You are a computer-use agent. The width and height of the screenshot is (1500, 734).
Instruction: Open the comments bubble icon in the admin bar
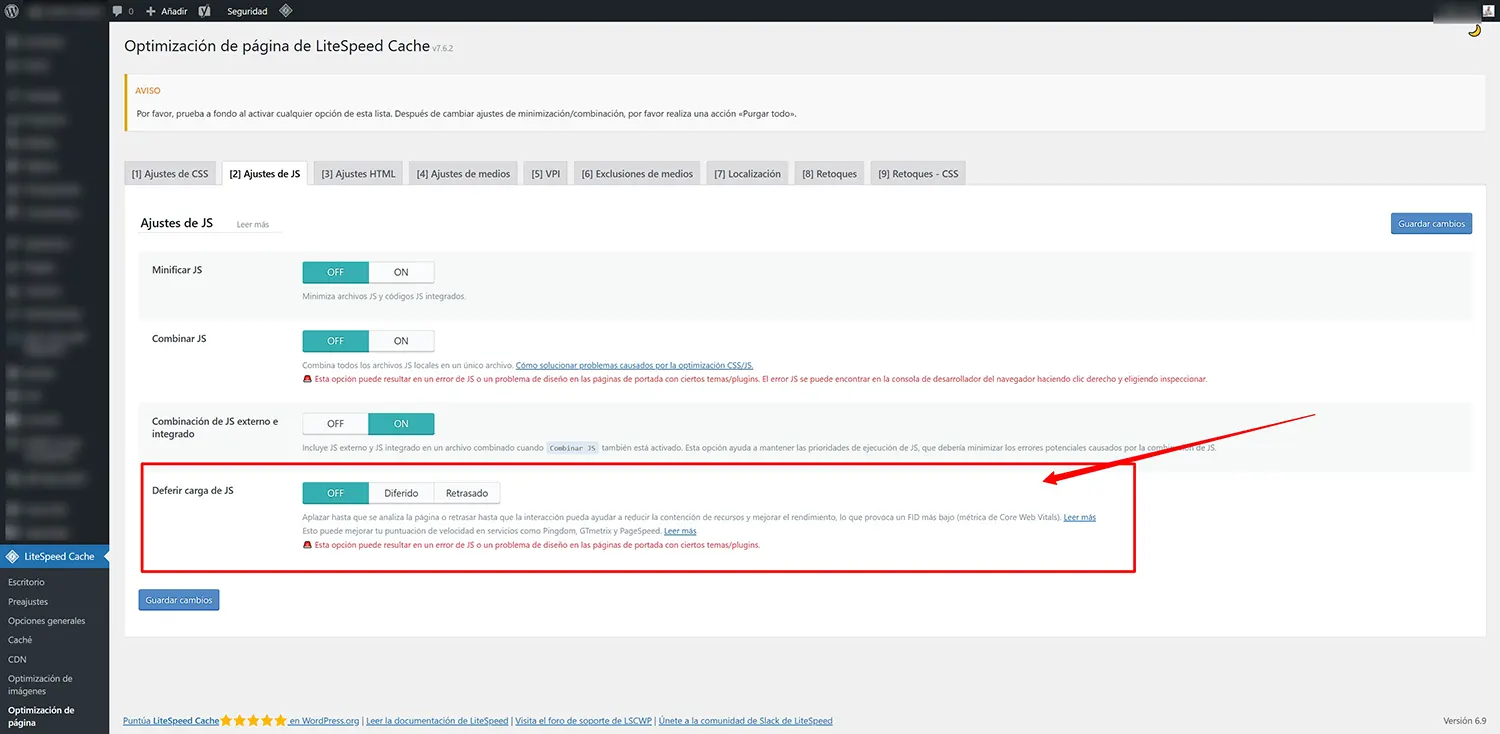[x=118, y=11]
